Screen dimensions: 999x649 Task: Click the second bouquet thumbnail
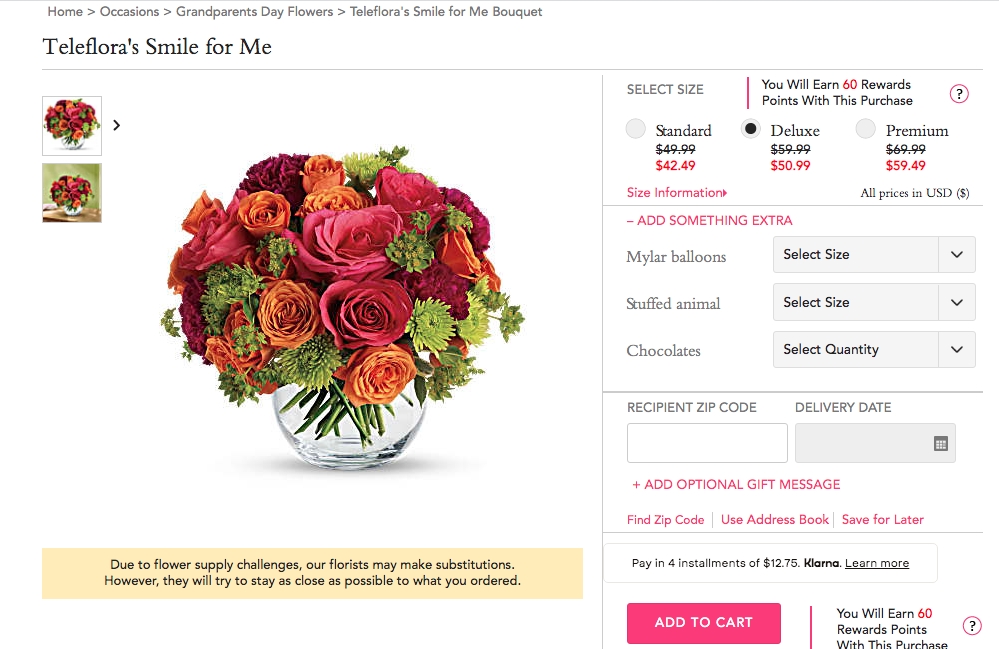tap(71, 193)
